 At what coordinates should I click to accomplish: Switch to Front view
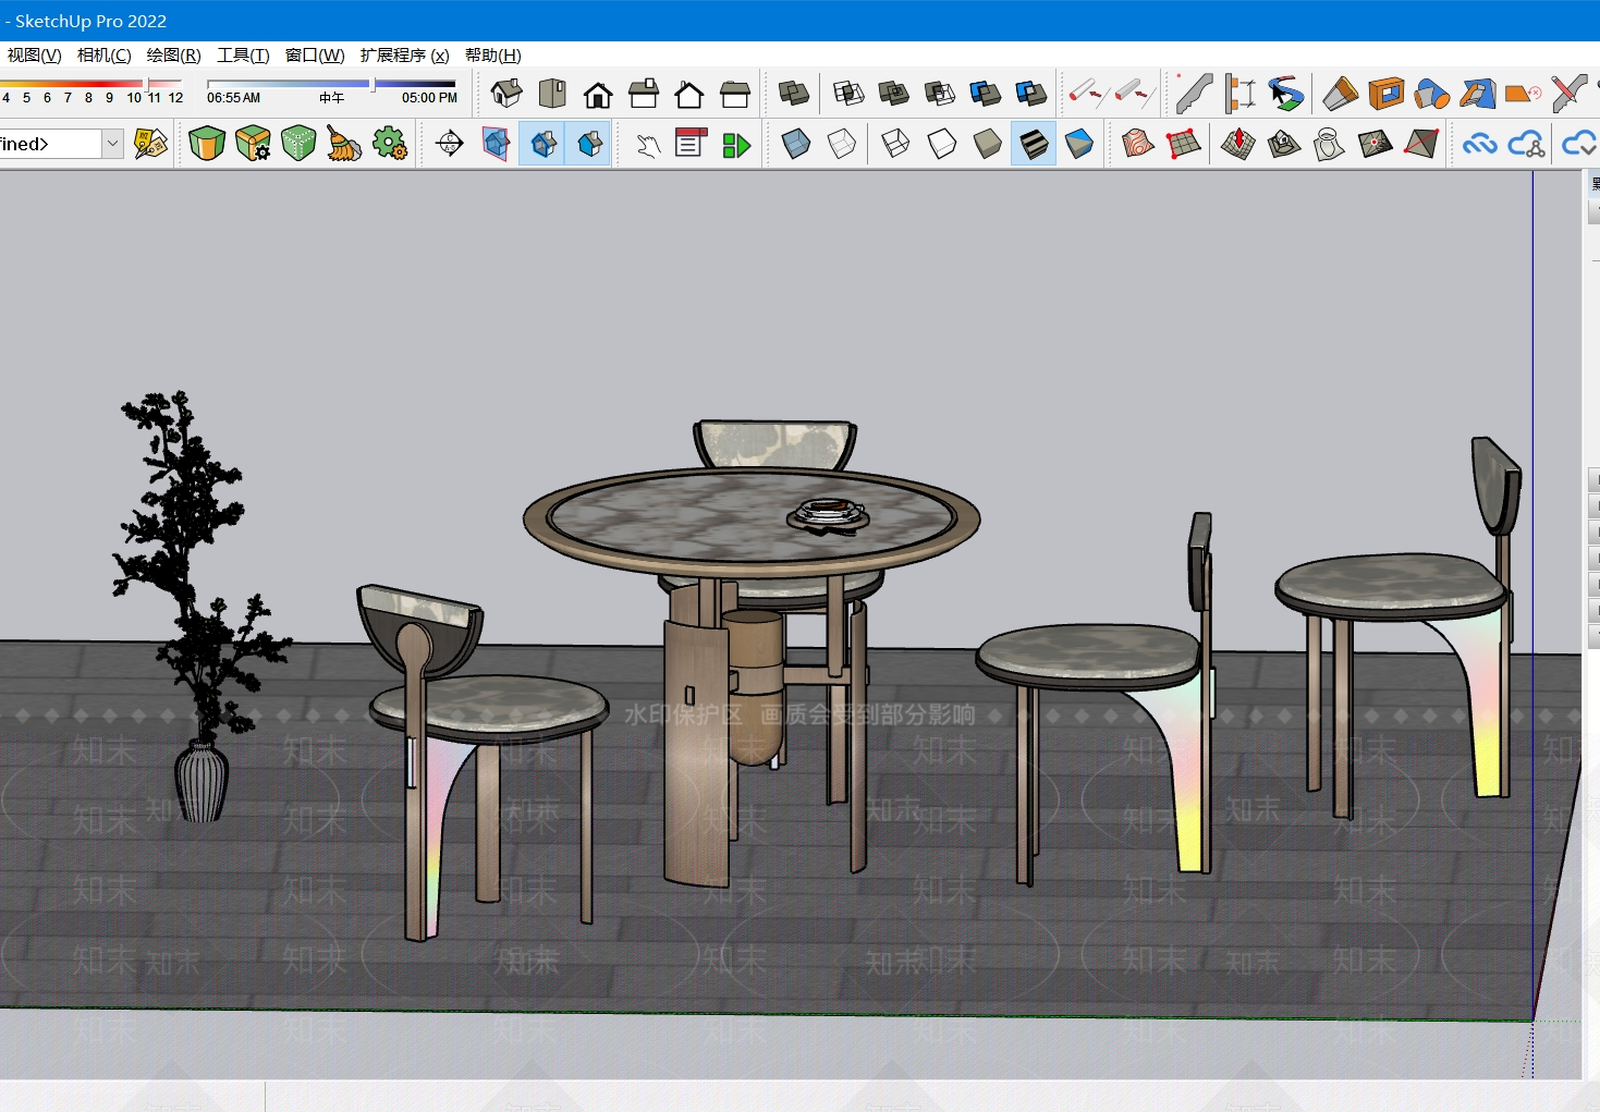pos(598,94)
